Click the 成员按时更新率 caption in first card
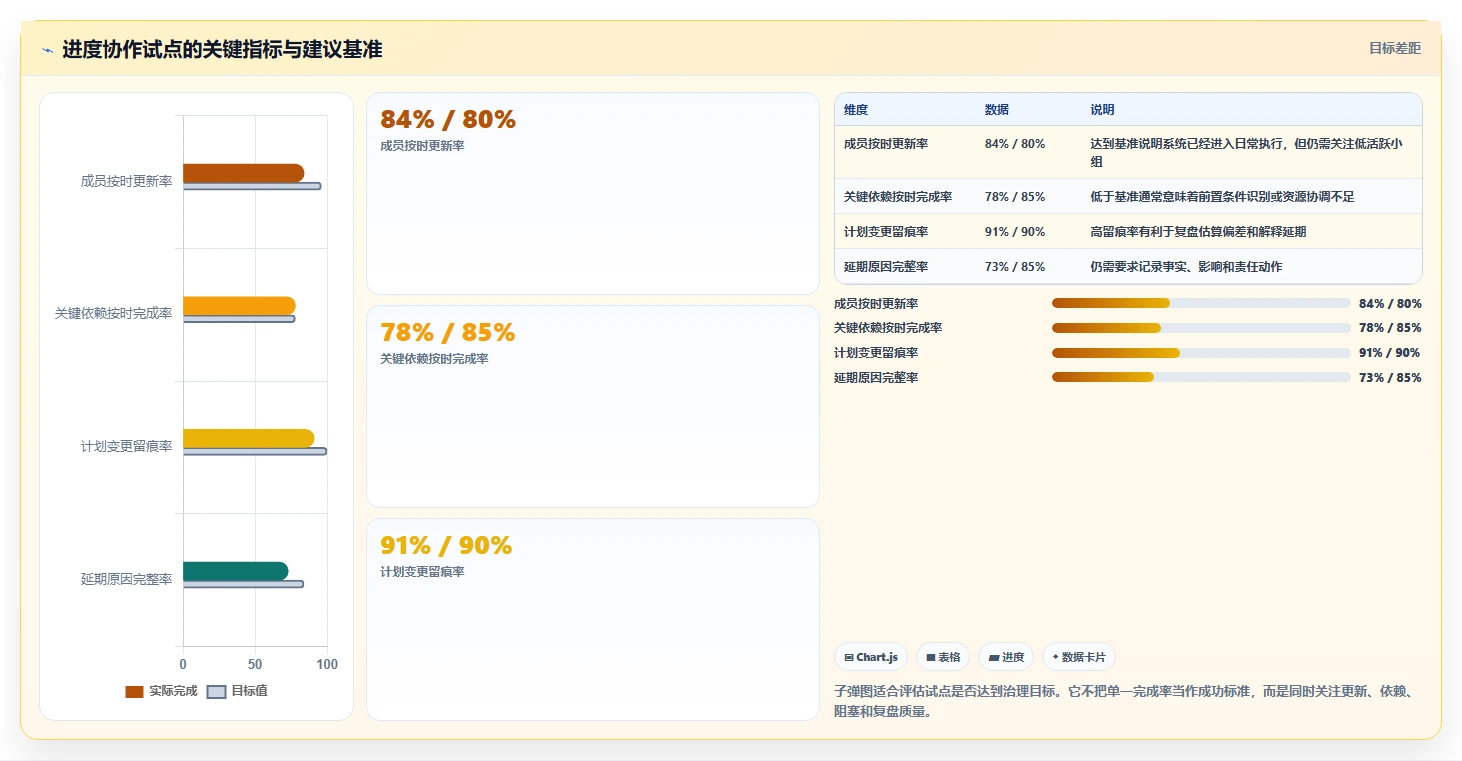Viewport: 1462px width, 761px height. pyautogui.click(x=422, y=146)
